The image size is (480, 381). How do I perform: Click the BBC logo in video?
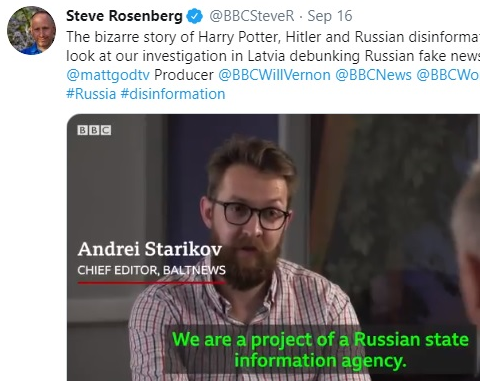[x=94, y=130]
